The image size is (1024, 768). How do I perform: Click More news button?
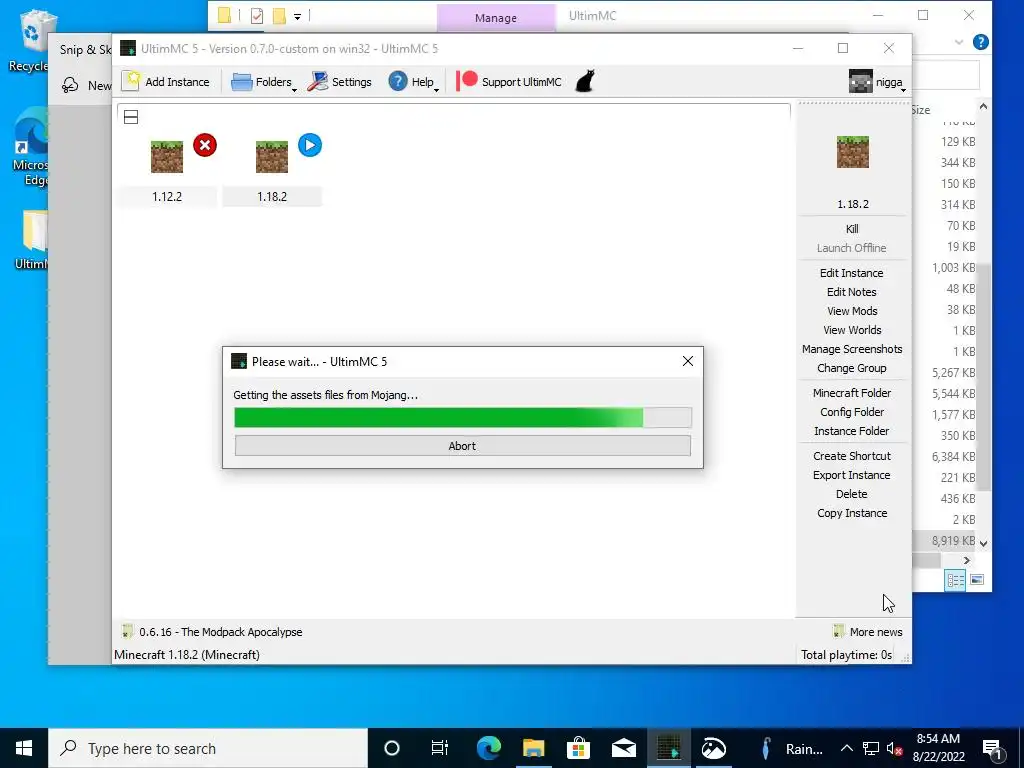tap(868, 632)
